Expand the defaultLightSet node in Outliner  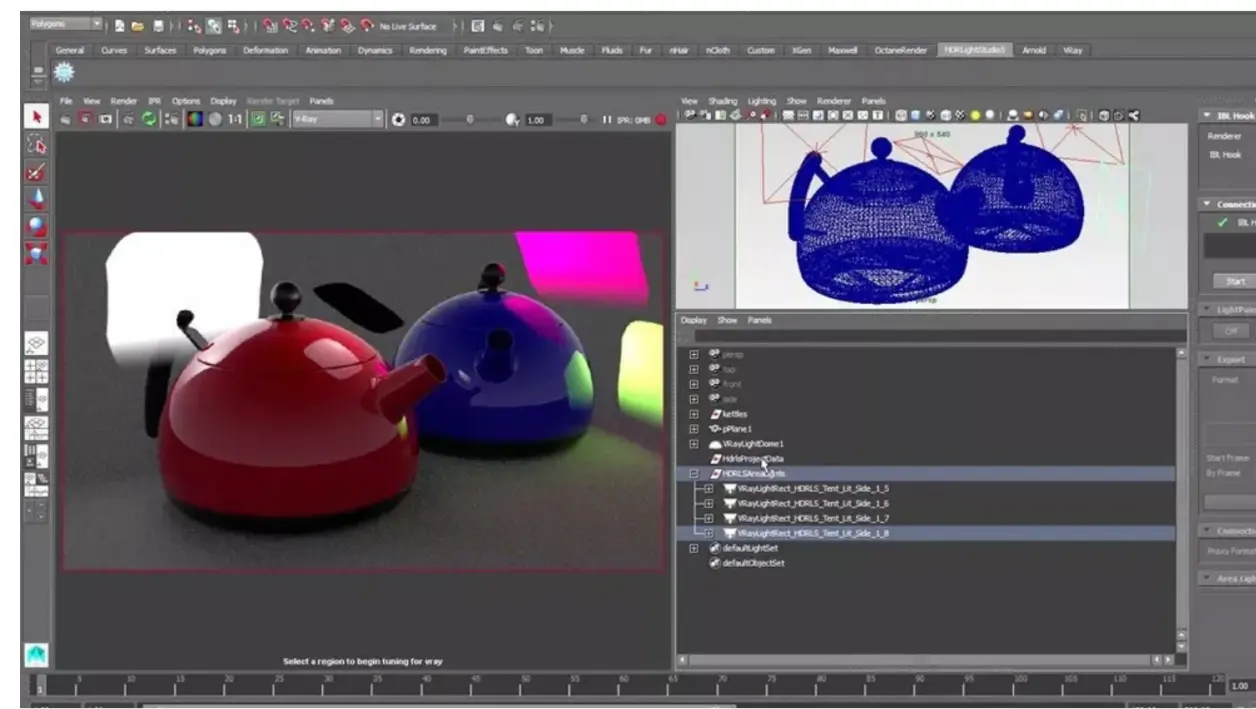pyautogui.click(x=694, y=548)
